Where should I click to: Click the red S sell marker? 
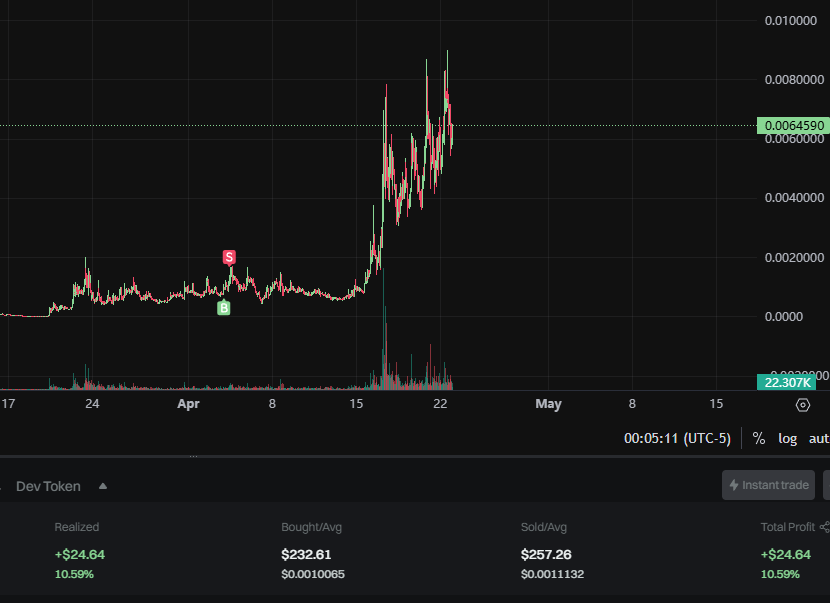click(229, 257)
